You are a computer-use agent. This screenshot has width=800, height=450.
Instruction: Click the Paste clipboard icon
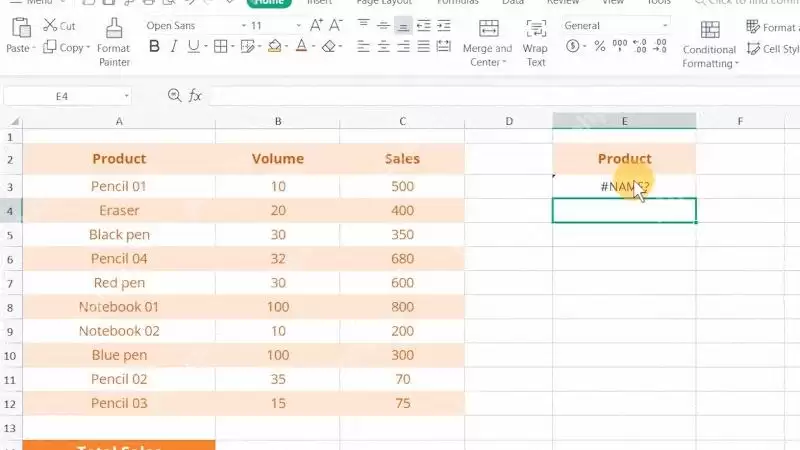pos(21,28)
